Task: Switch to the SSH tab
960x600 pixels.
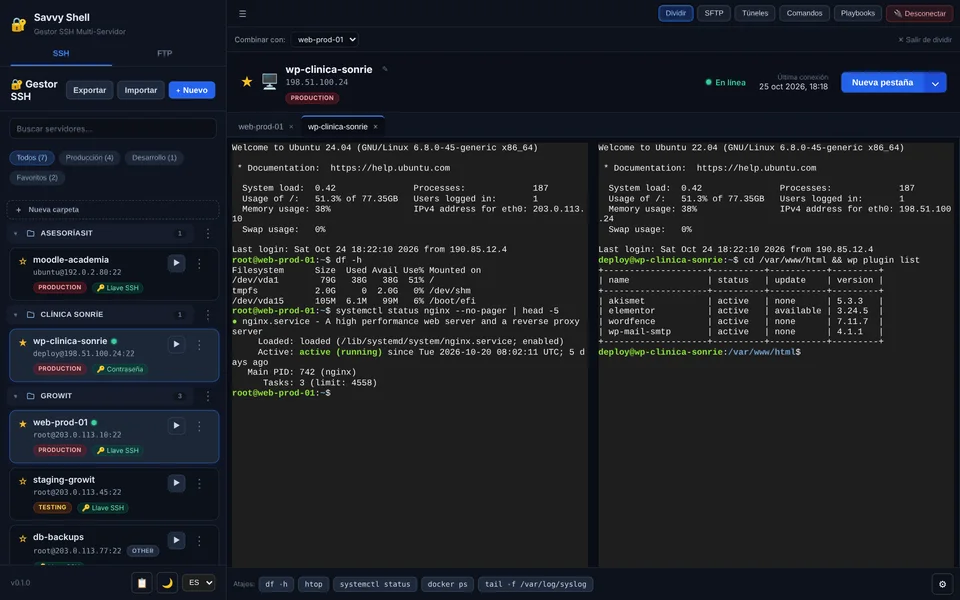Action: (61, 53)
